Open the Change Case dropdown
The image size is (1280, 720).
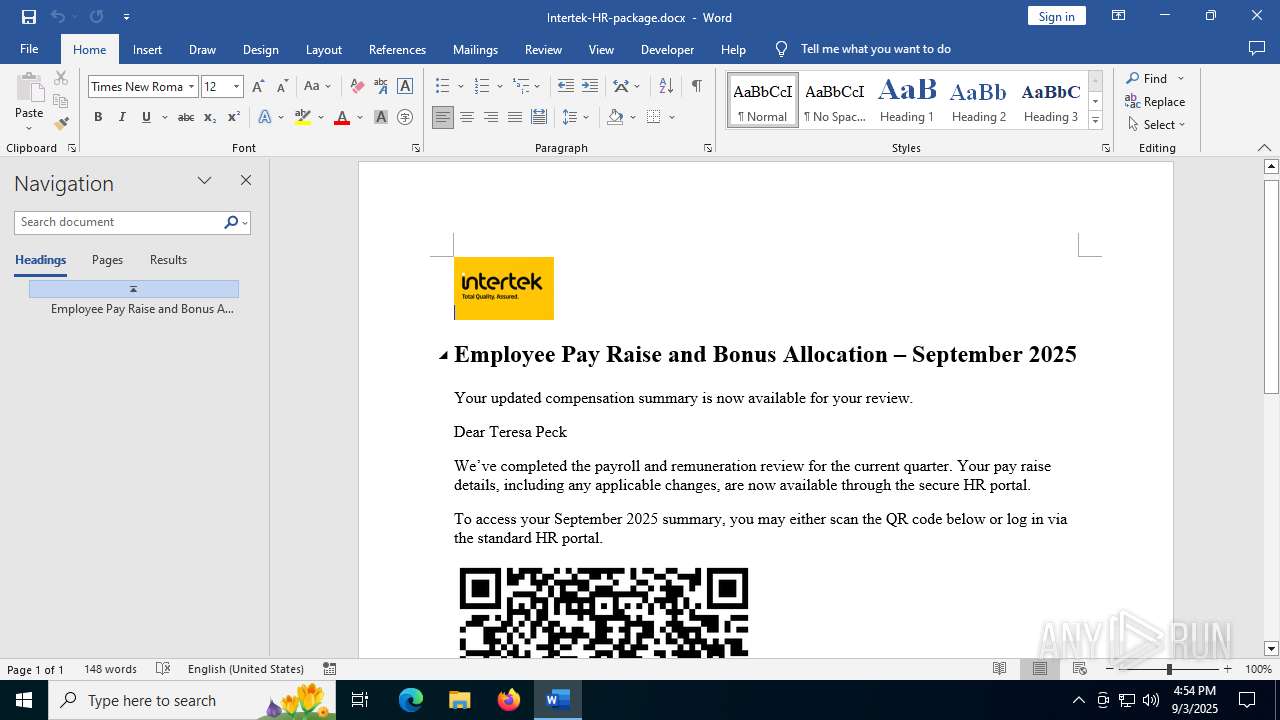pyautogui.click(x=317, y=87)
